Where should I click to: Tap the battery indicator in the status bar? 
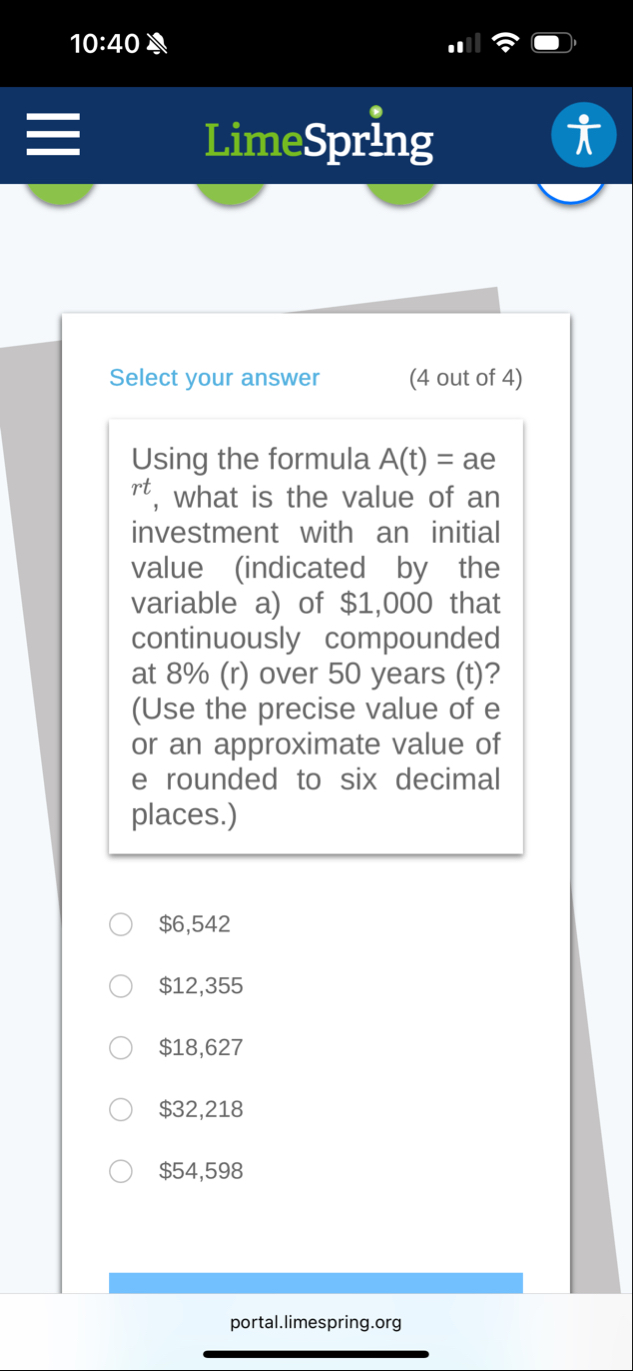pos(551,43)
